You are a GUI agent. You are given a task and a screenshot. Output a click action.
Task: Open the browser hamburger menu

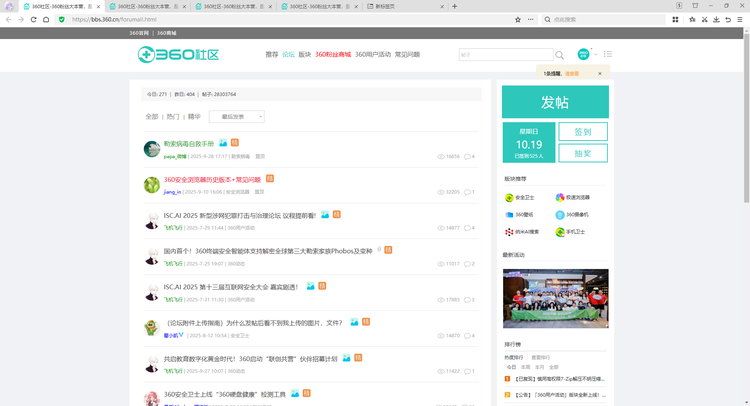tap(740, 20)
